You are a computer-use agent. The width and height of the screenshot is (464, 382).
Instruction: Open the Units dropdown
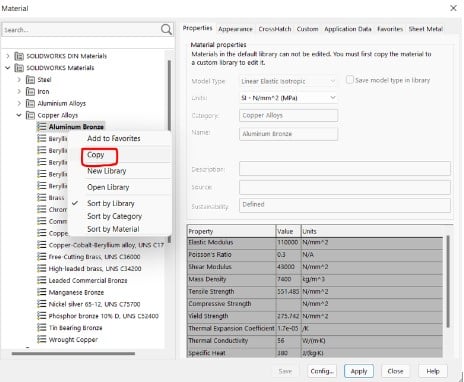pyautogui.click(x=288, y=98)
